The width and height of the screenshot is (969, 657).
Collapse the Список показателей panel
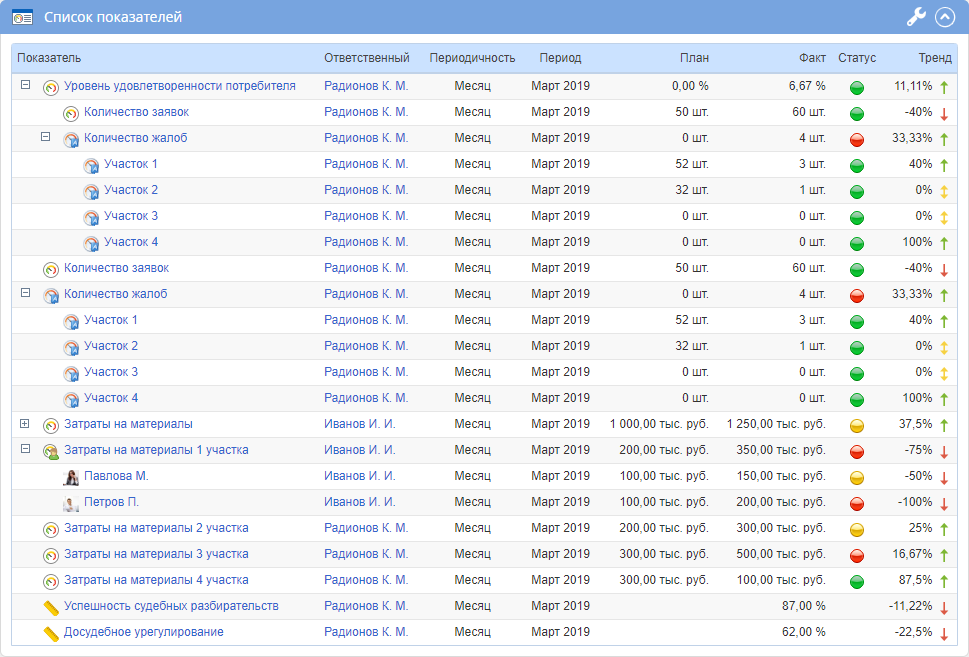pos(945,16)
